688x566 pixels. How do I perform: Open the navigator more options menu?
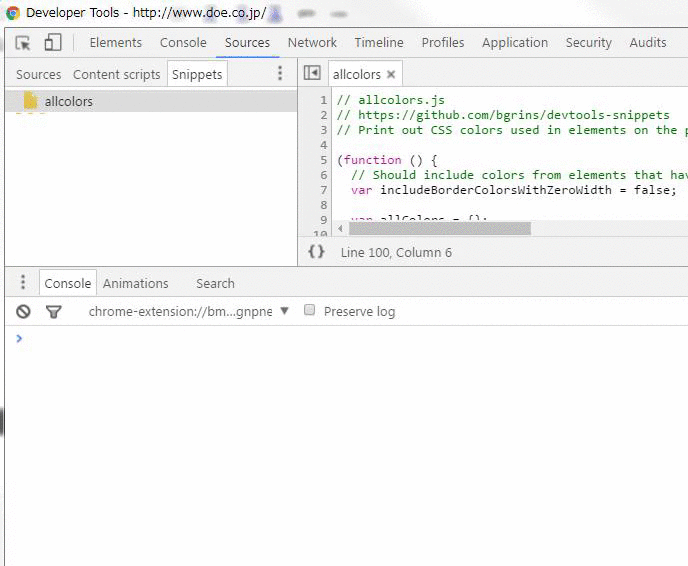[x=280, y=73]
